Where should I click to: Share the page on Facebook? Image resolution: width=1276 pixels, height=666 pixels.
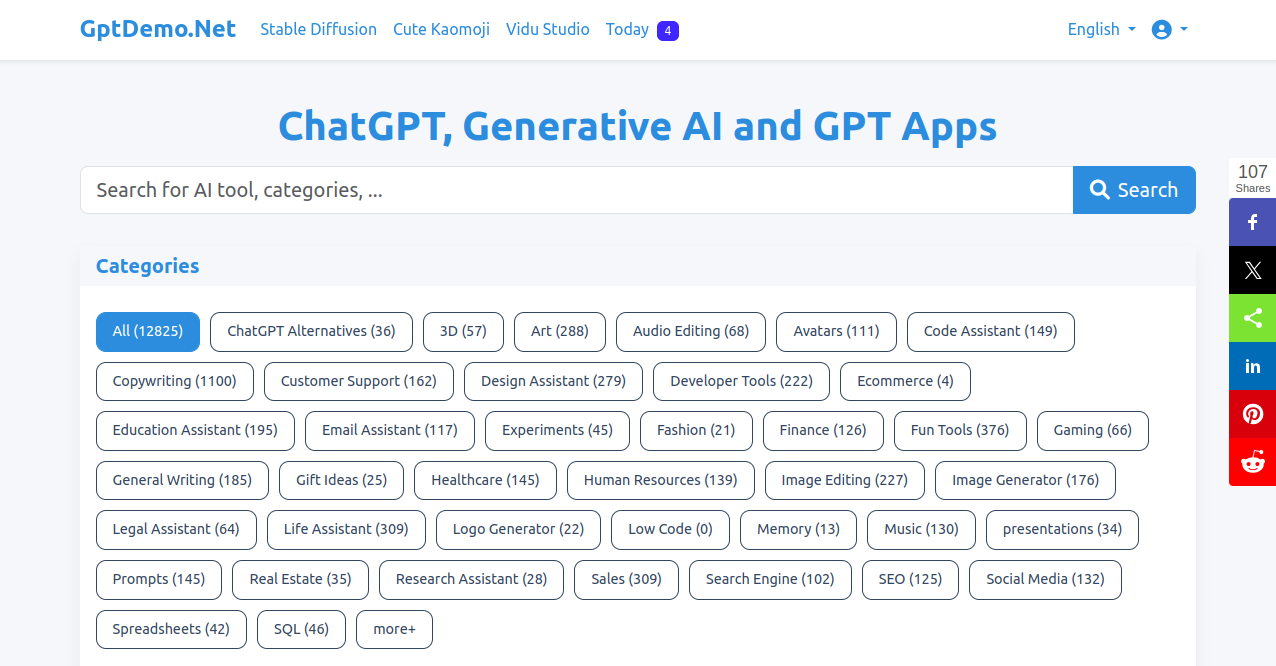tap(1252, 222)
